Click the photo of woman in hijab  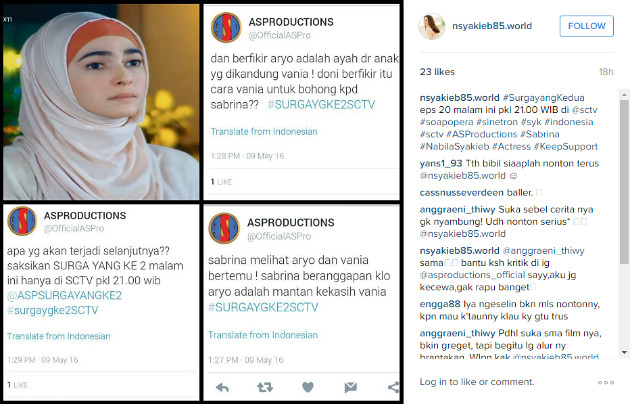click(101, 102)
